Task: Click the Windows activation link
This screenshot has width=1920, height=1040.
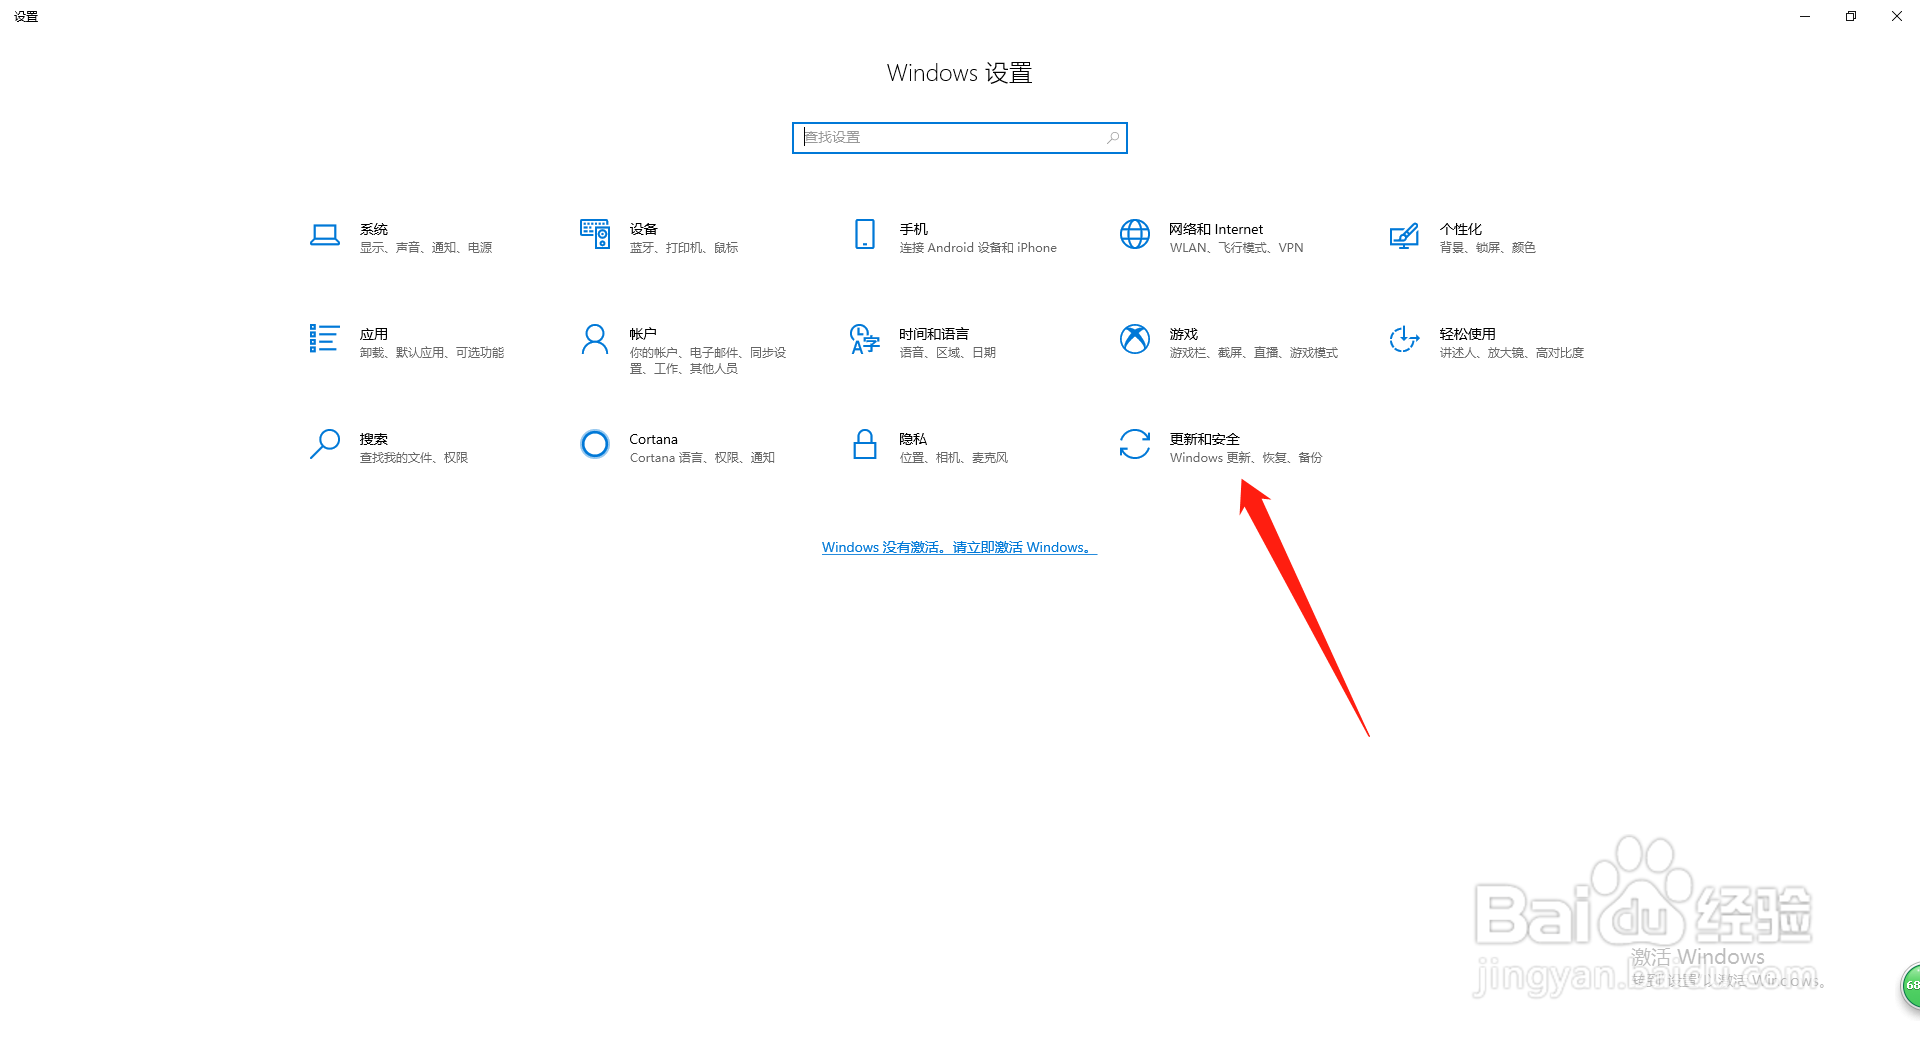Action: click(x=959, y=547)
